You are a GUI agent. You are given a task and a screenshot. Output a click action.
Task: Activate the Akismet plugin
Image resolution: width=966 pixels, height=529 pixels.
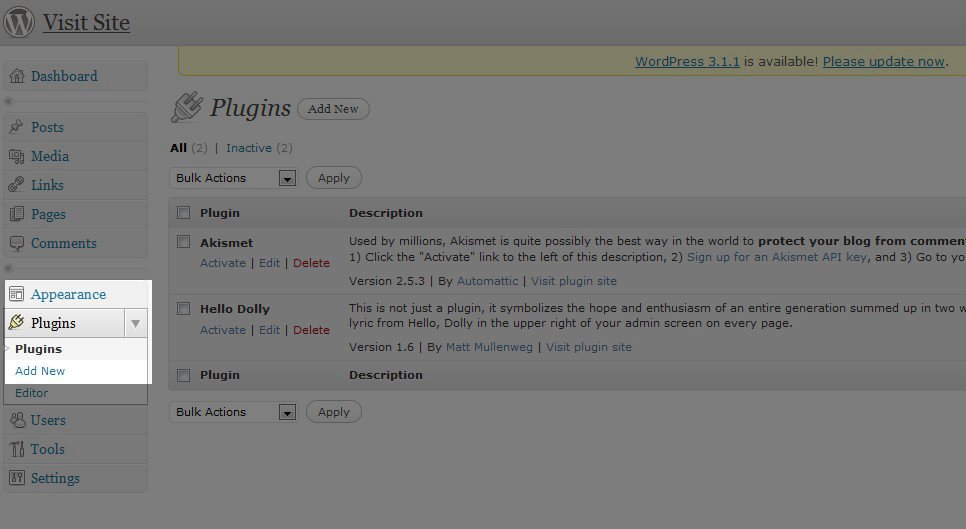click(223, 263)
